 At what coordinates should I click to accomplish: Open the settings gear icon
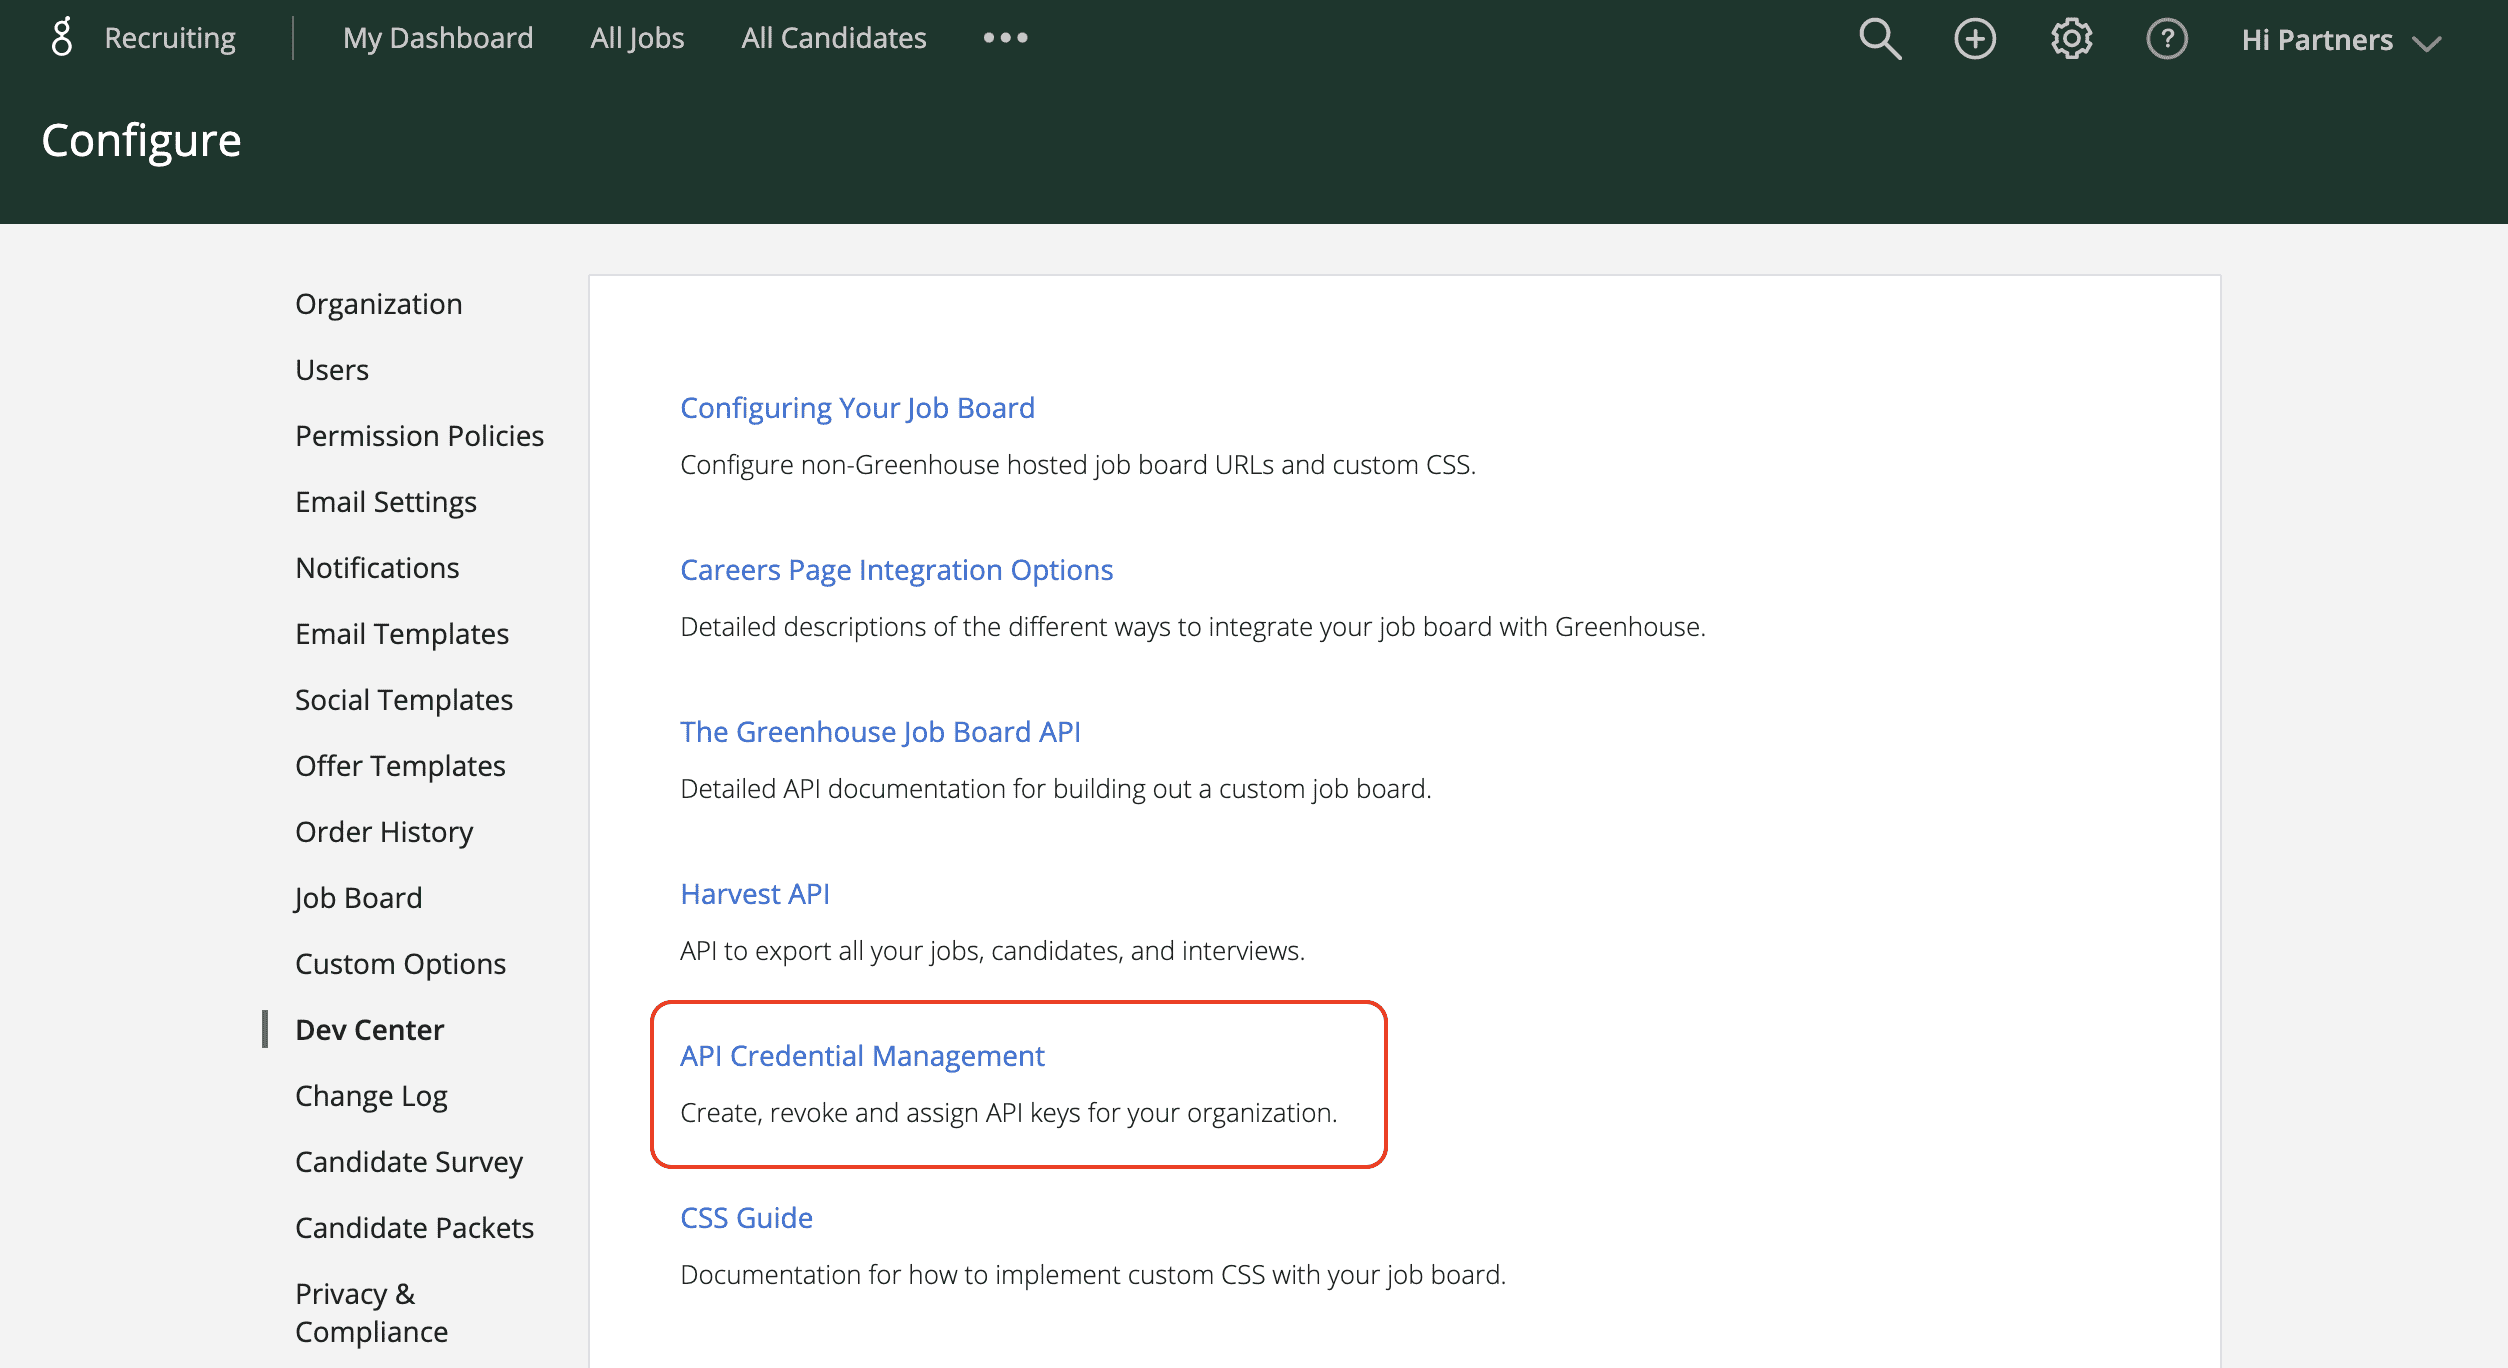(x=2068, y=37)
